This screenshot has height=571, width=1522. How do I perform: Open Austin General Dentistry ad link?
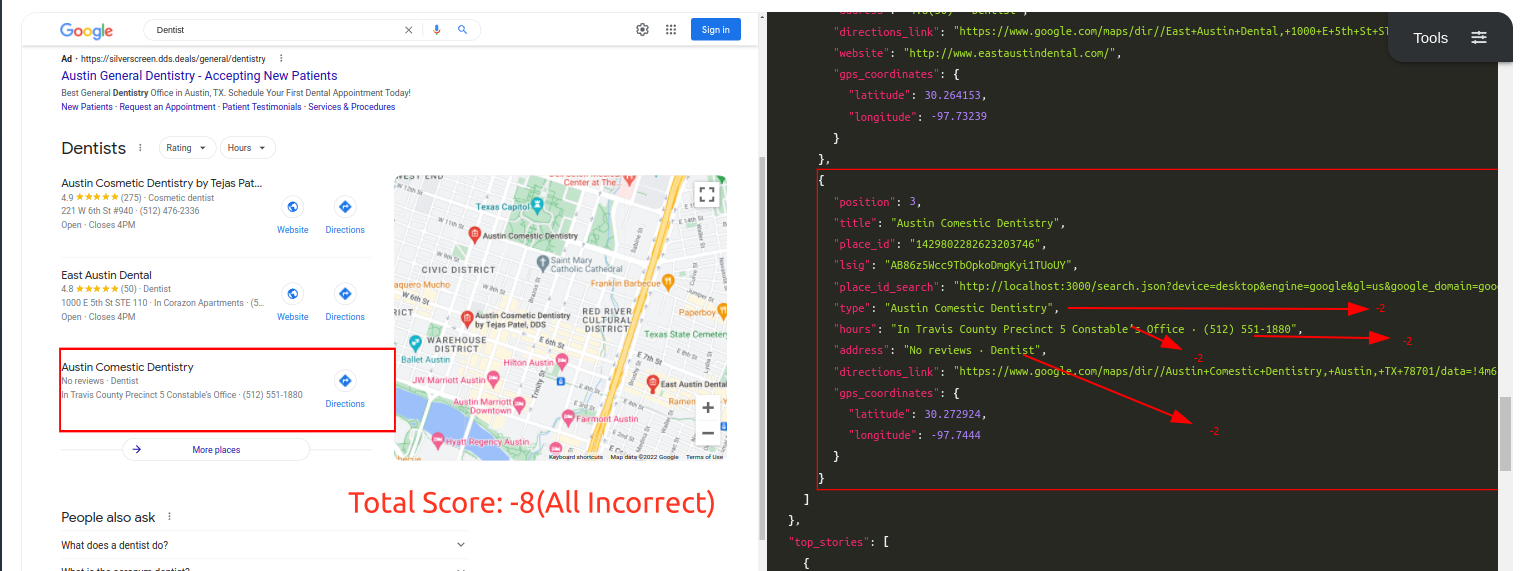click(x=199, y=76)
